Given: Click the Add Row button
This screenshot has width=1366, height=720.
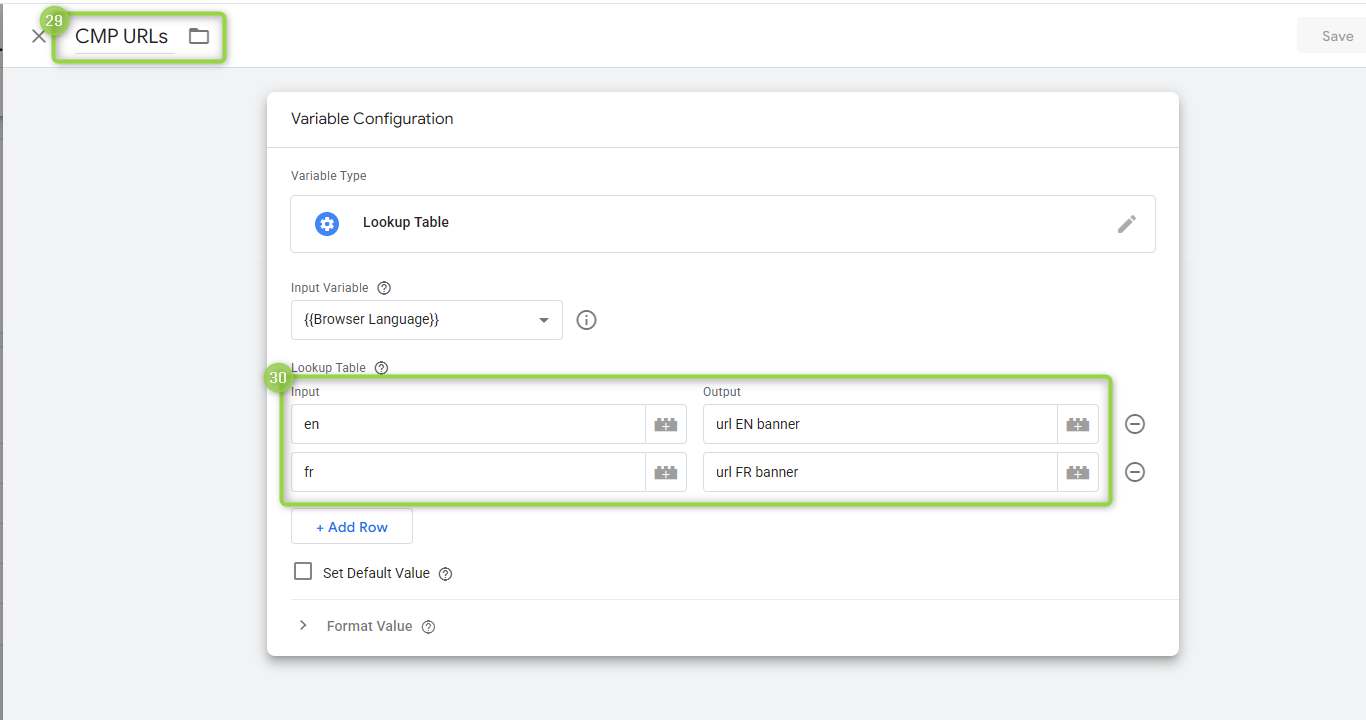Looking at the screenshot, I should tap(351, 527).
